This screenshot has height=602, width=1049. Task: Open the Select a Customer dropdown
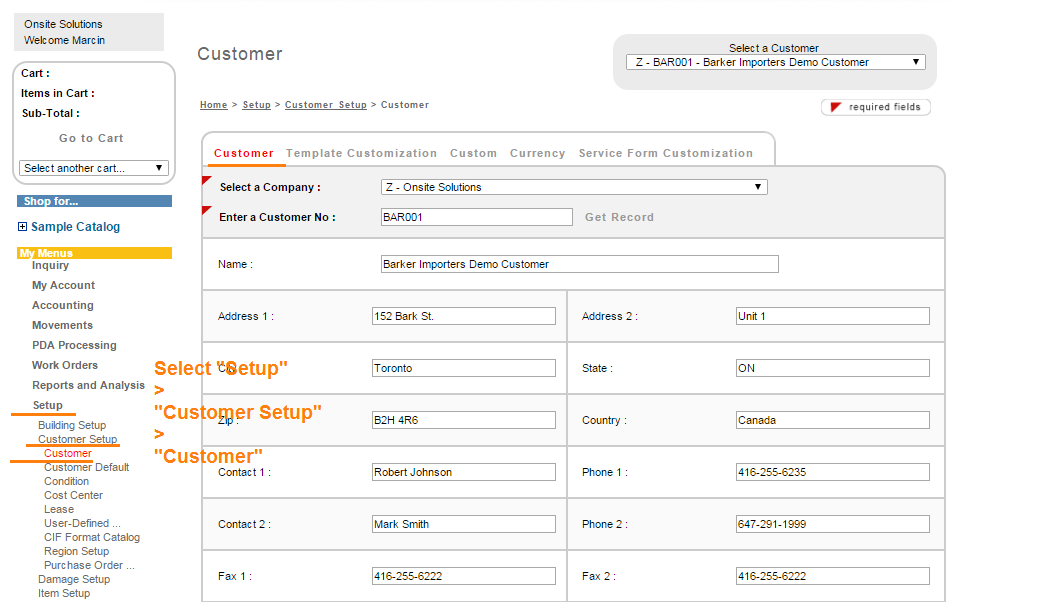point(775,62)
